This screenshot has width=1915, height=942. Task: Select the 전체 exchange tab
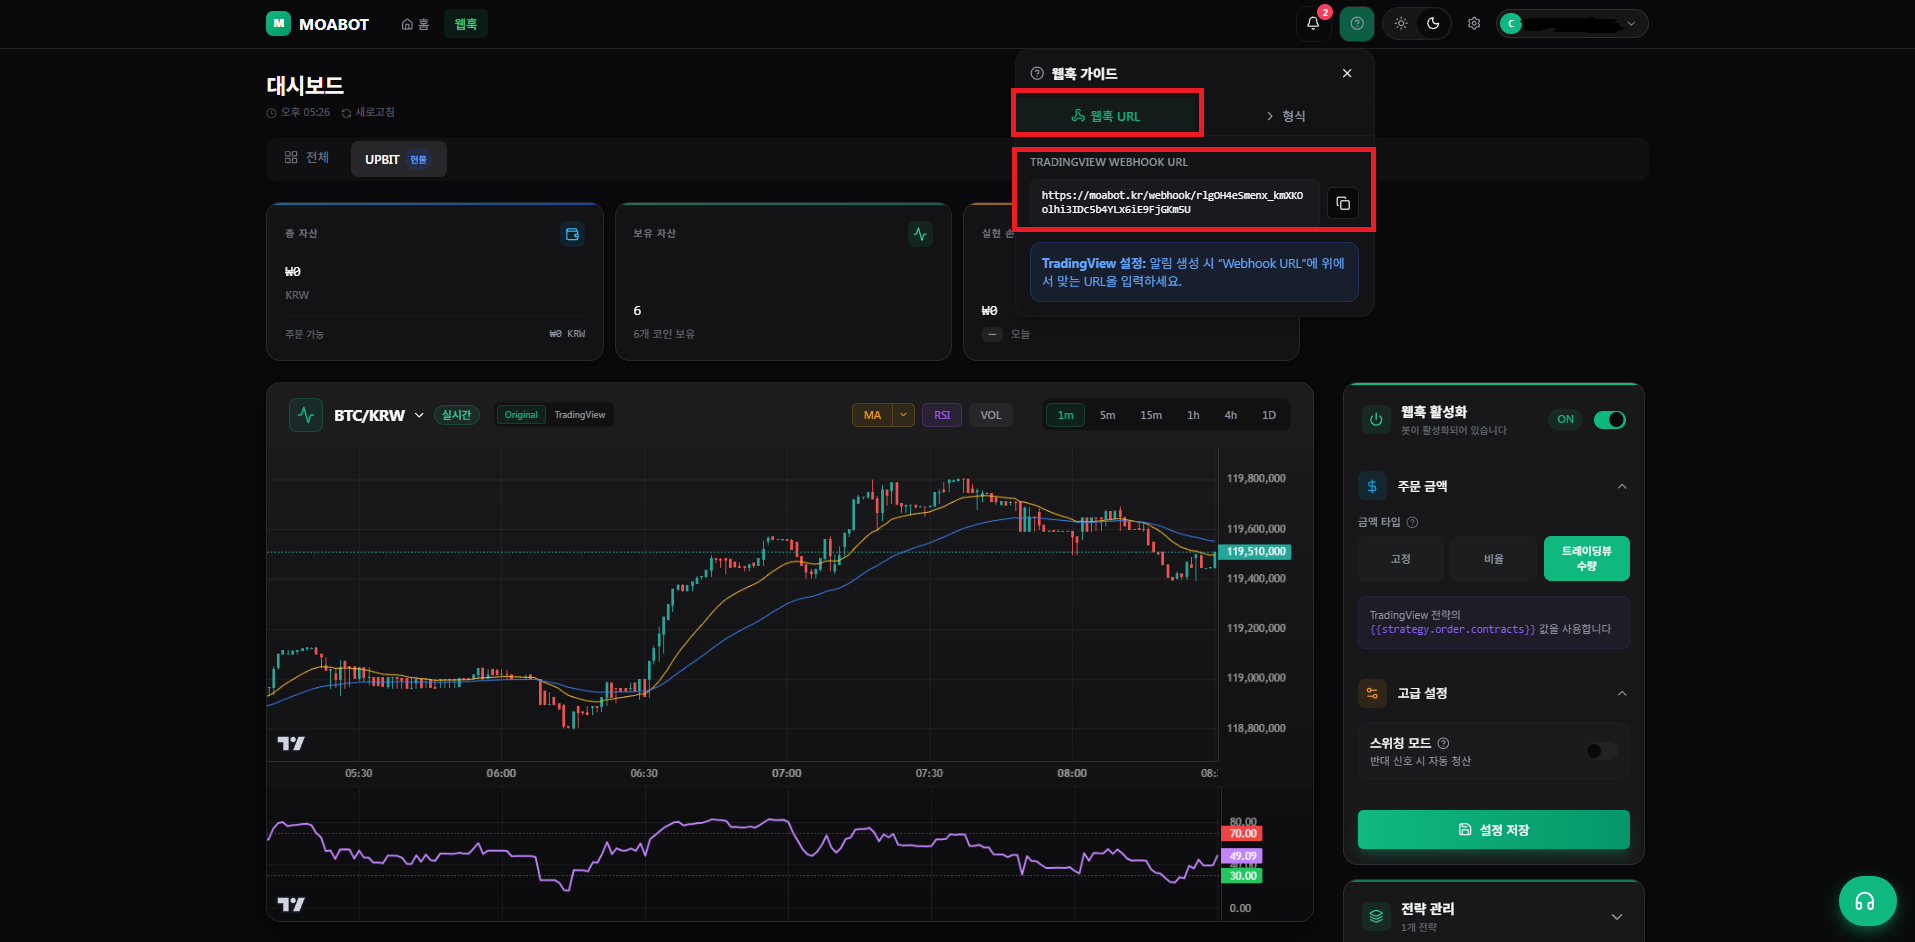pyautogui.click(x=307, y=158)
